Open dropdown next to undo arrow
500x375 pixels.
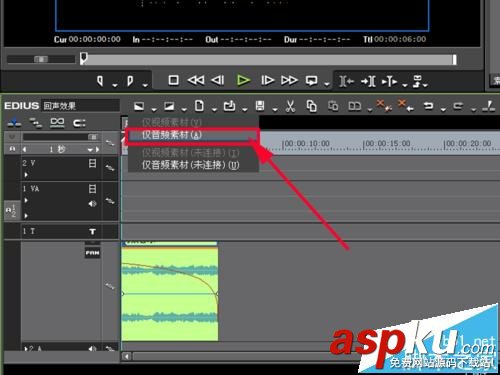(443, 109)
